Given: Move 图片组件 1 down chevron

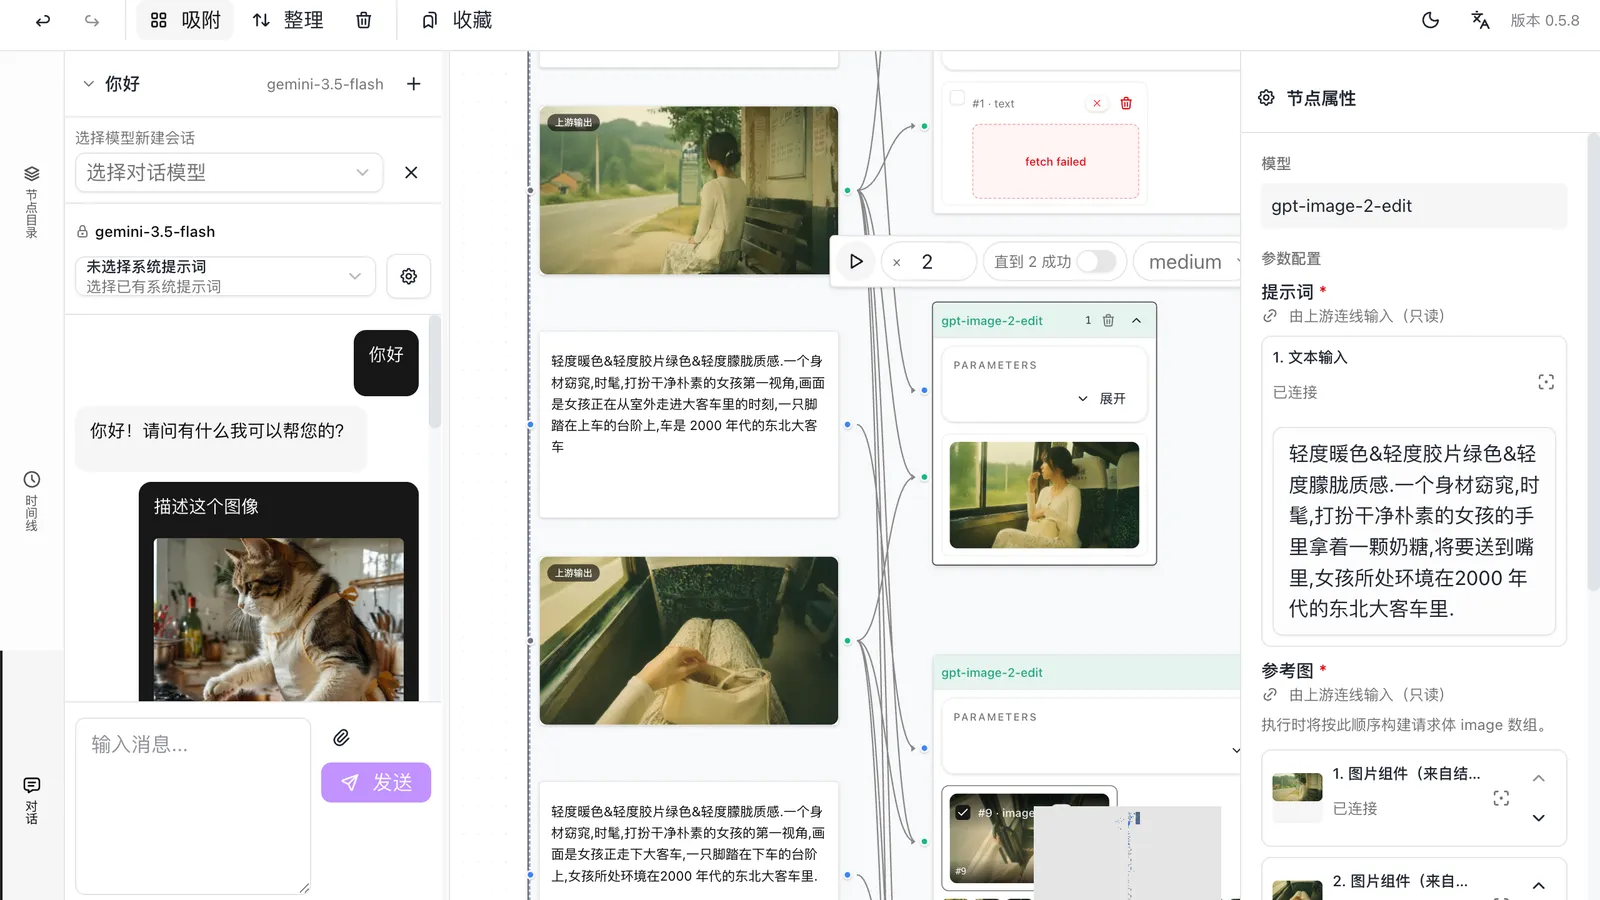Looking at the screenshot, I should click(1539, 818).
